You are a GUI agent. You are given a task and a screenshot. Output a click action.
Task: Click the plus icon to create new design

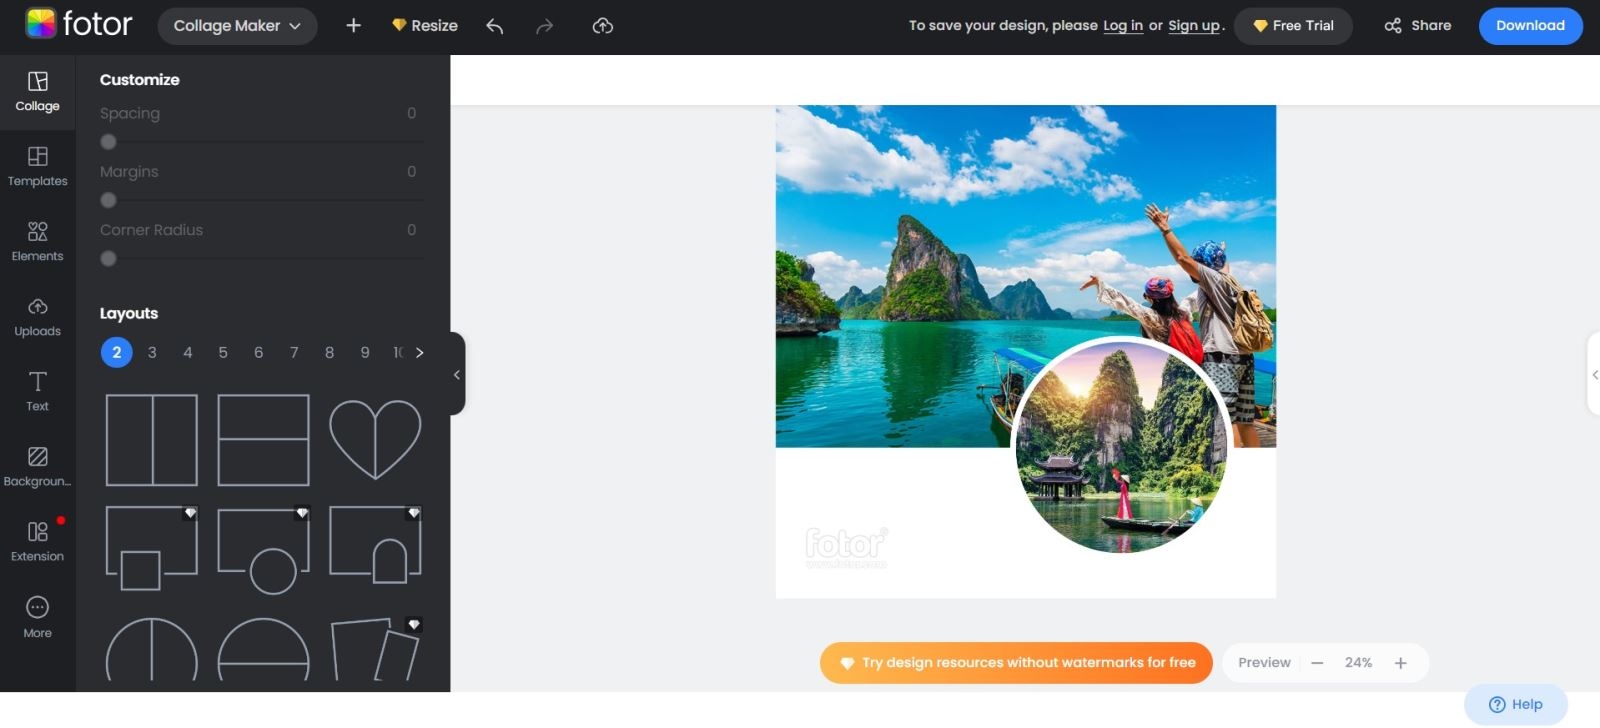coord(353,25)
